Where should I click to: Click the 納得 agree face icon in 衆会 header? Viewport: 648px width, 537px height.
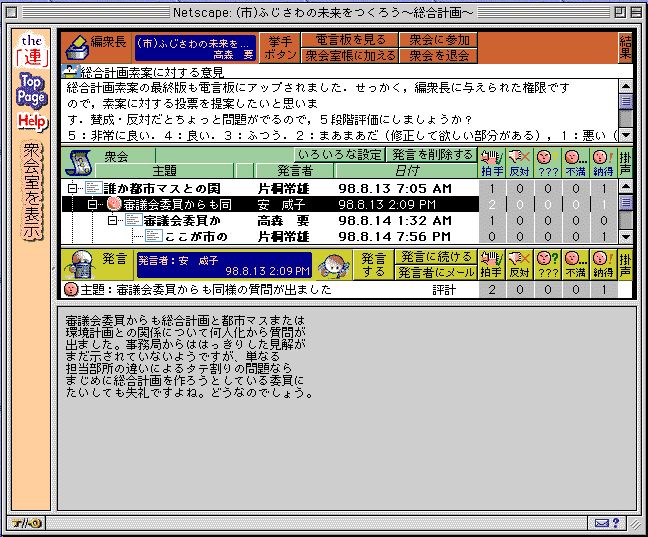pyautogui.click(x=599, y=161)
